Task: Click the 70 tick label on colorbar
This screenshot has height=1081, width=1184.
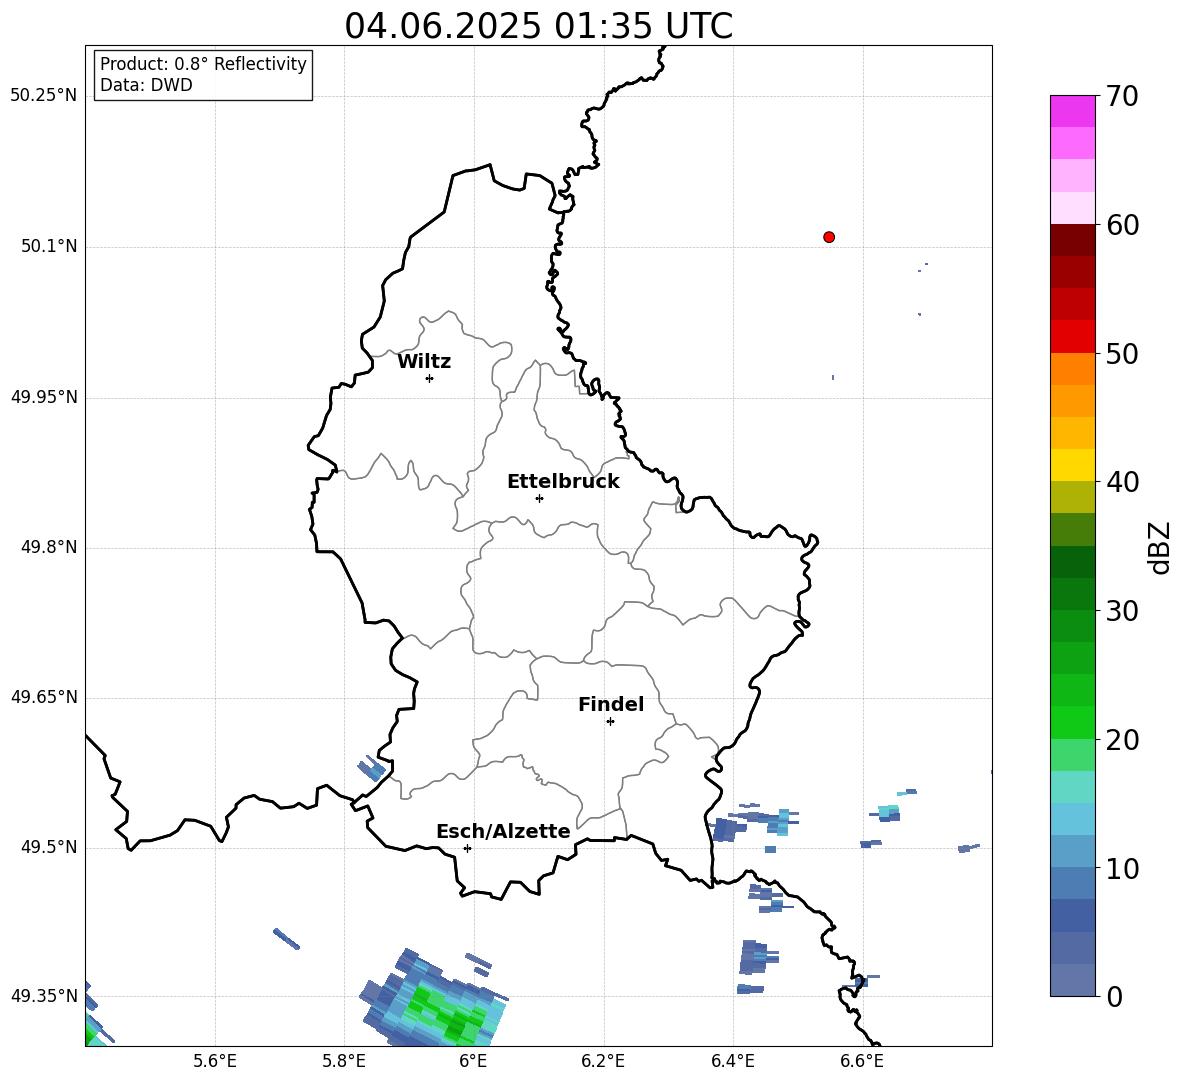Action: (x=1122, y=96)
